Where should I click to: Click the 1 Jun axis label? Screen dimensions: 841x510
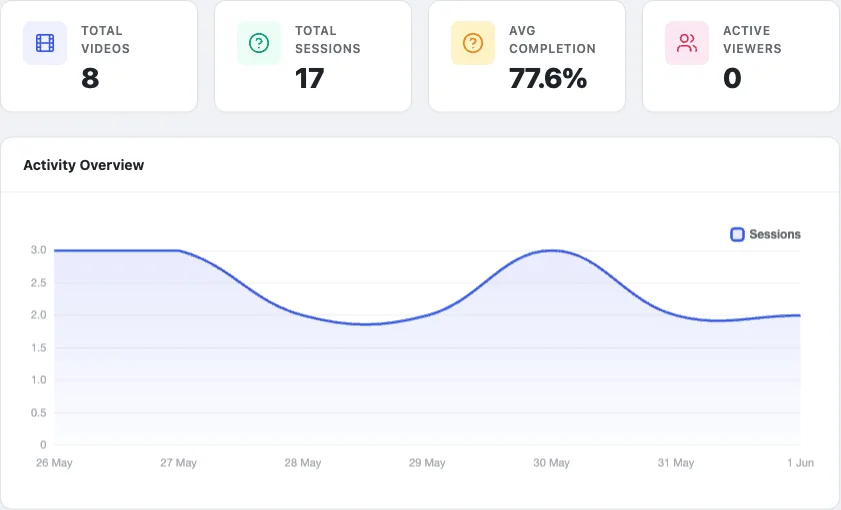click(x=800, y=463)
